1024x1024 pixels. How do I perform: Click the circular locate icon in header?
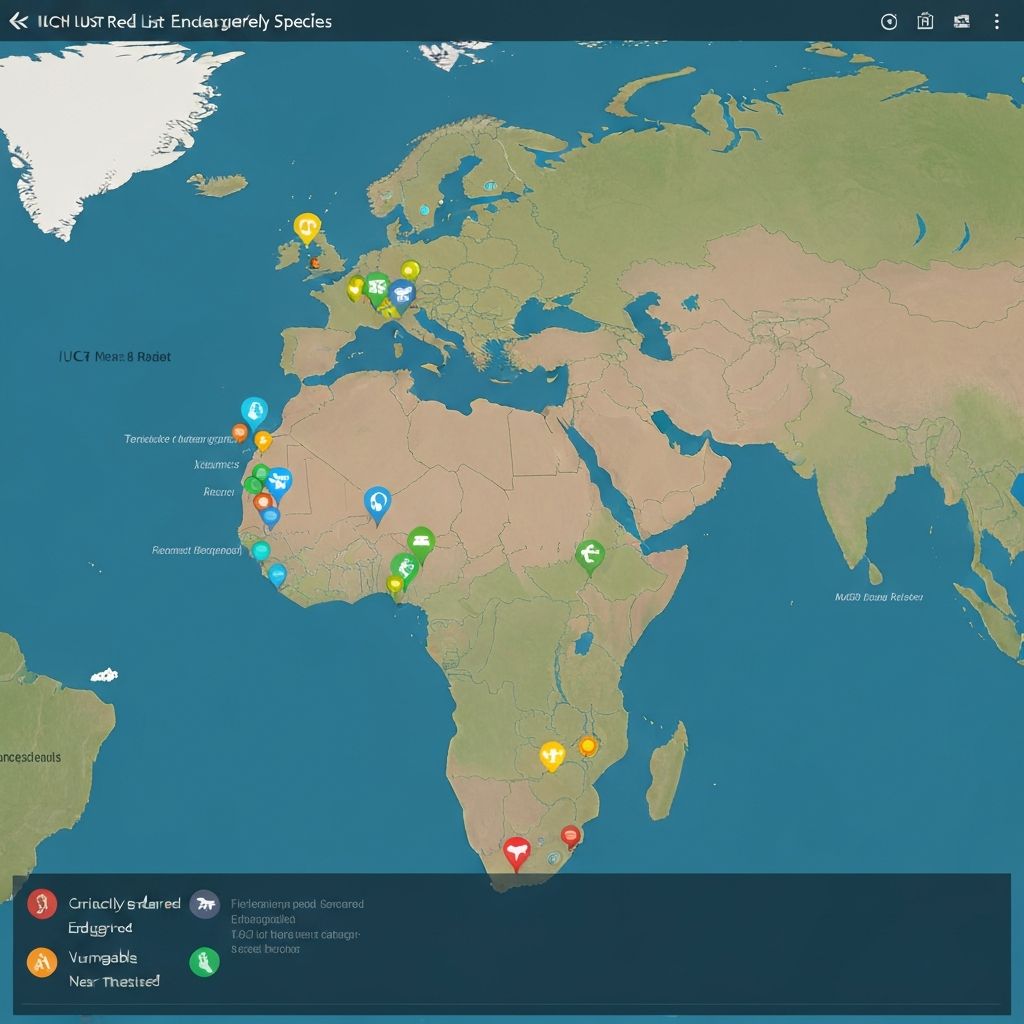(888, 21)
